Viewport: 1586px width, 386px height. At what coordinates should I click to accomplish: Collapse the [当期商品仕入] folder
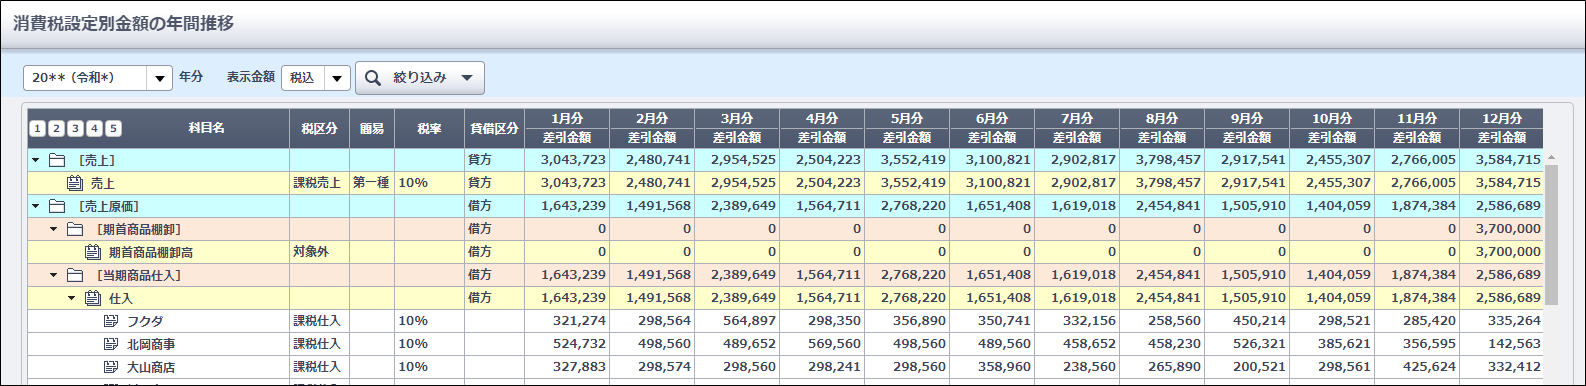coord(54,275)
